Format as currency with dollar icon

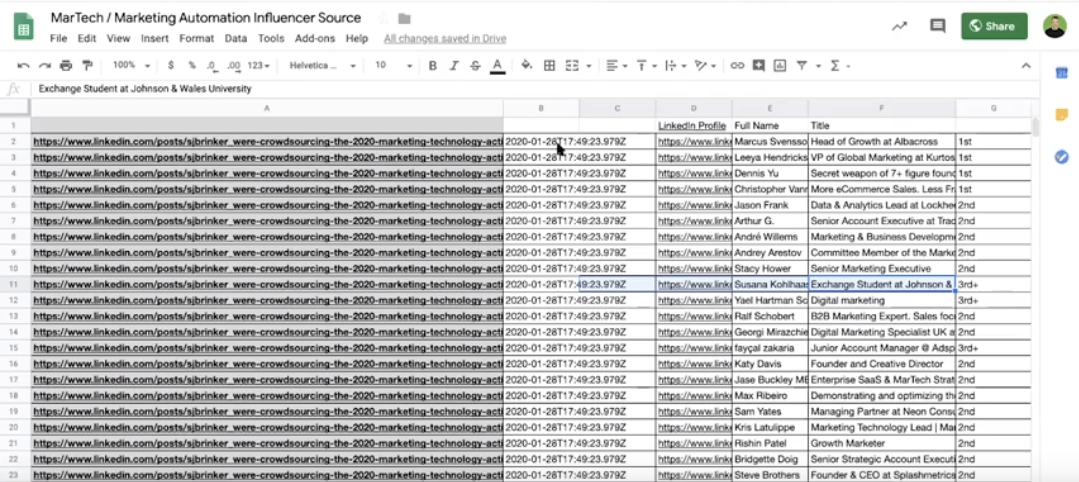(171, 65)
